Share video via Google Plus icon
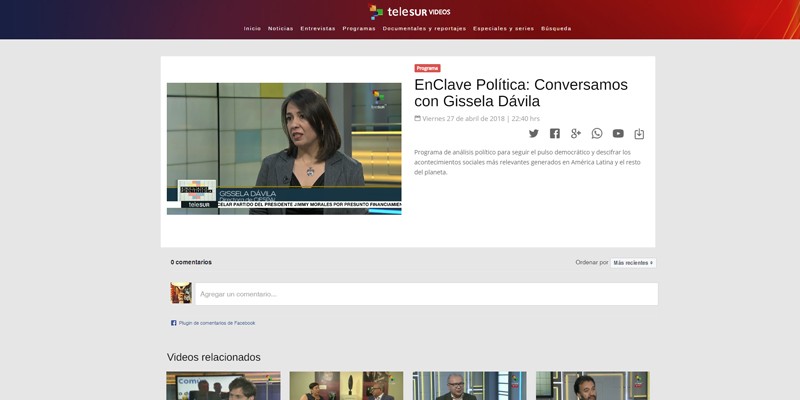800x400 pixels. (576, 134)
